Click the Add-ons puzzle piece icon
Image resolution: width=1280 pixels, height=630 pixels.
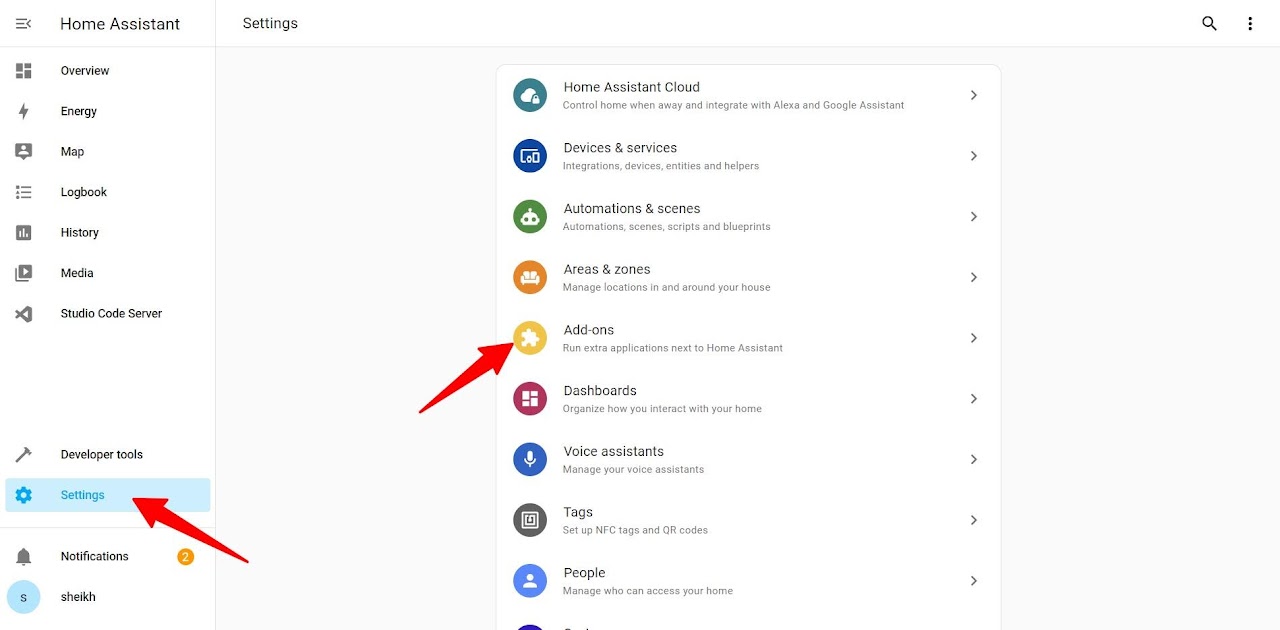pyautogui.click(x=530, y=338)
